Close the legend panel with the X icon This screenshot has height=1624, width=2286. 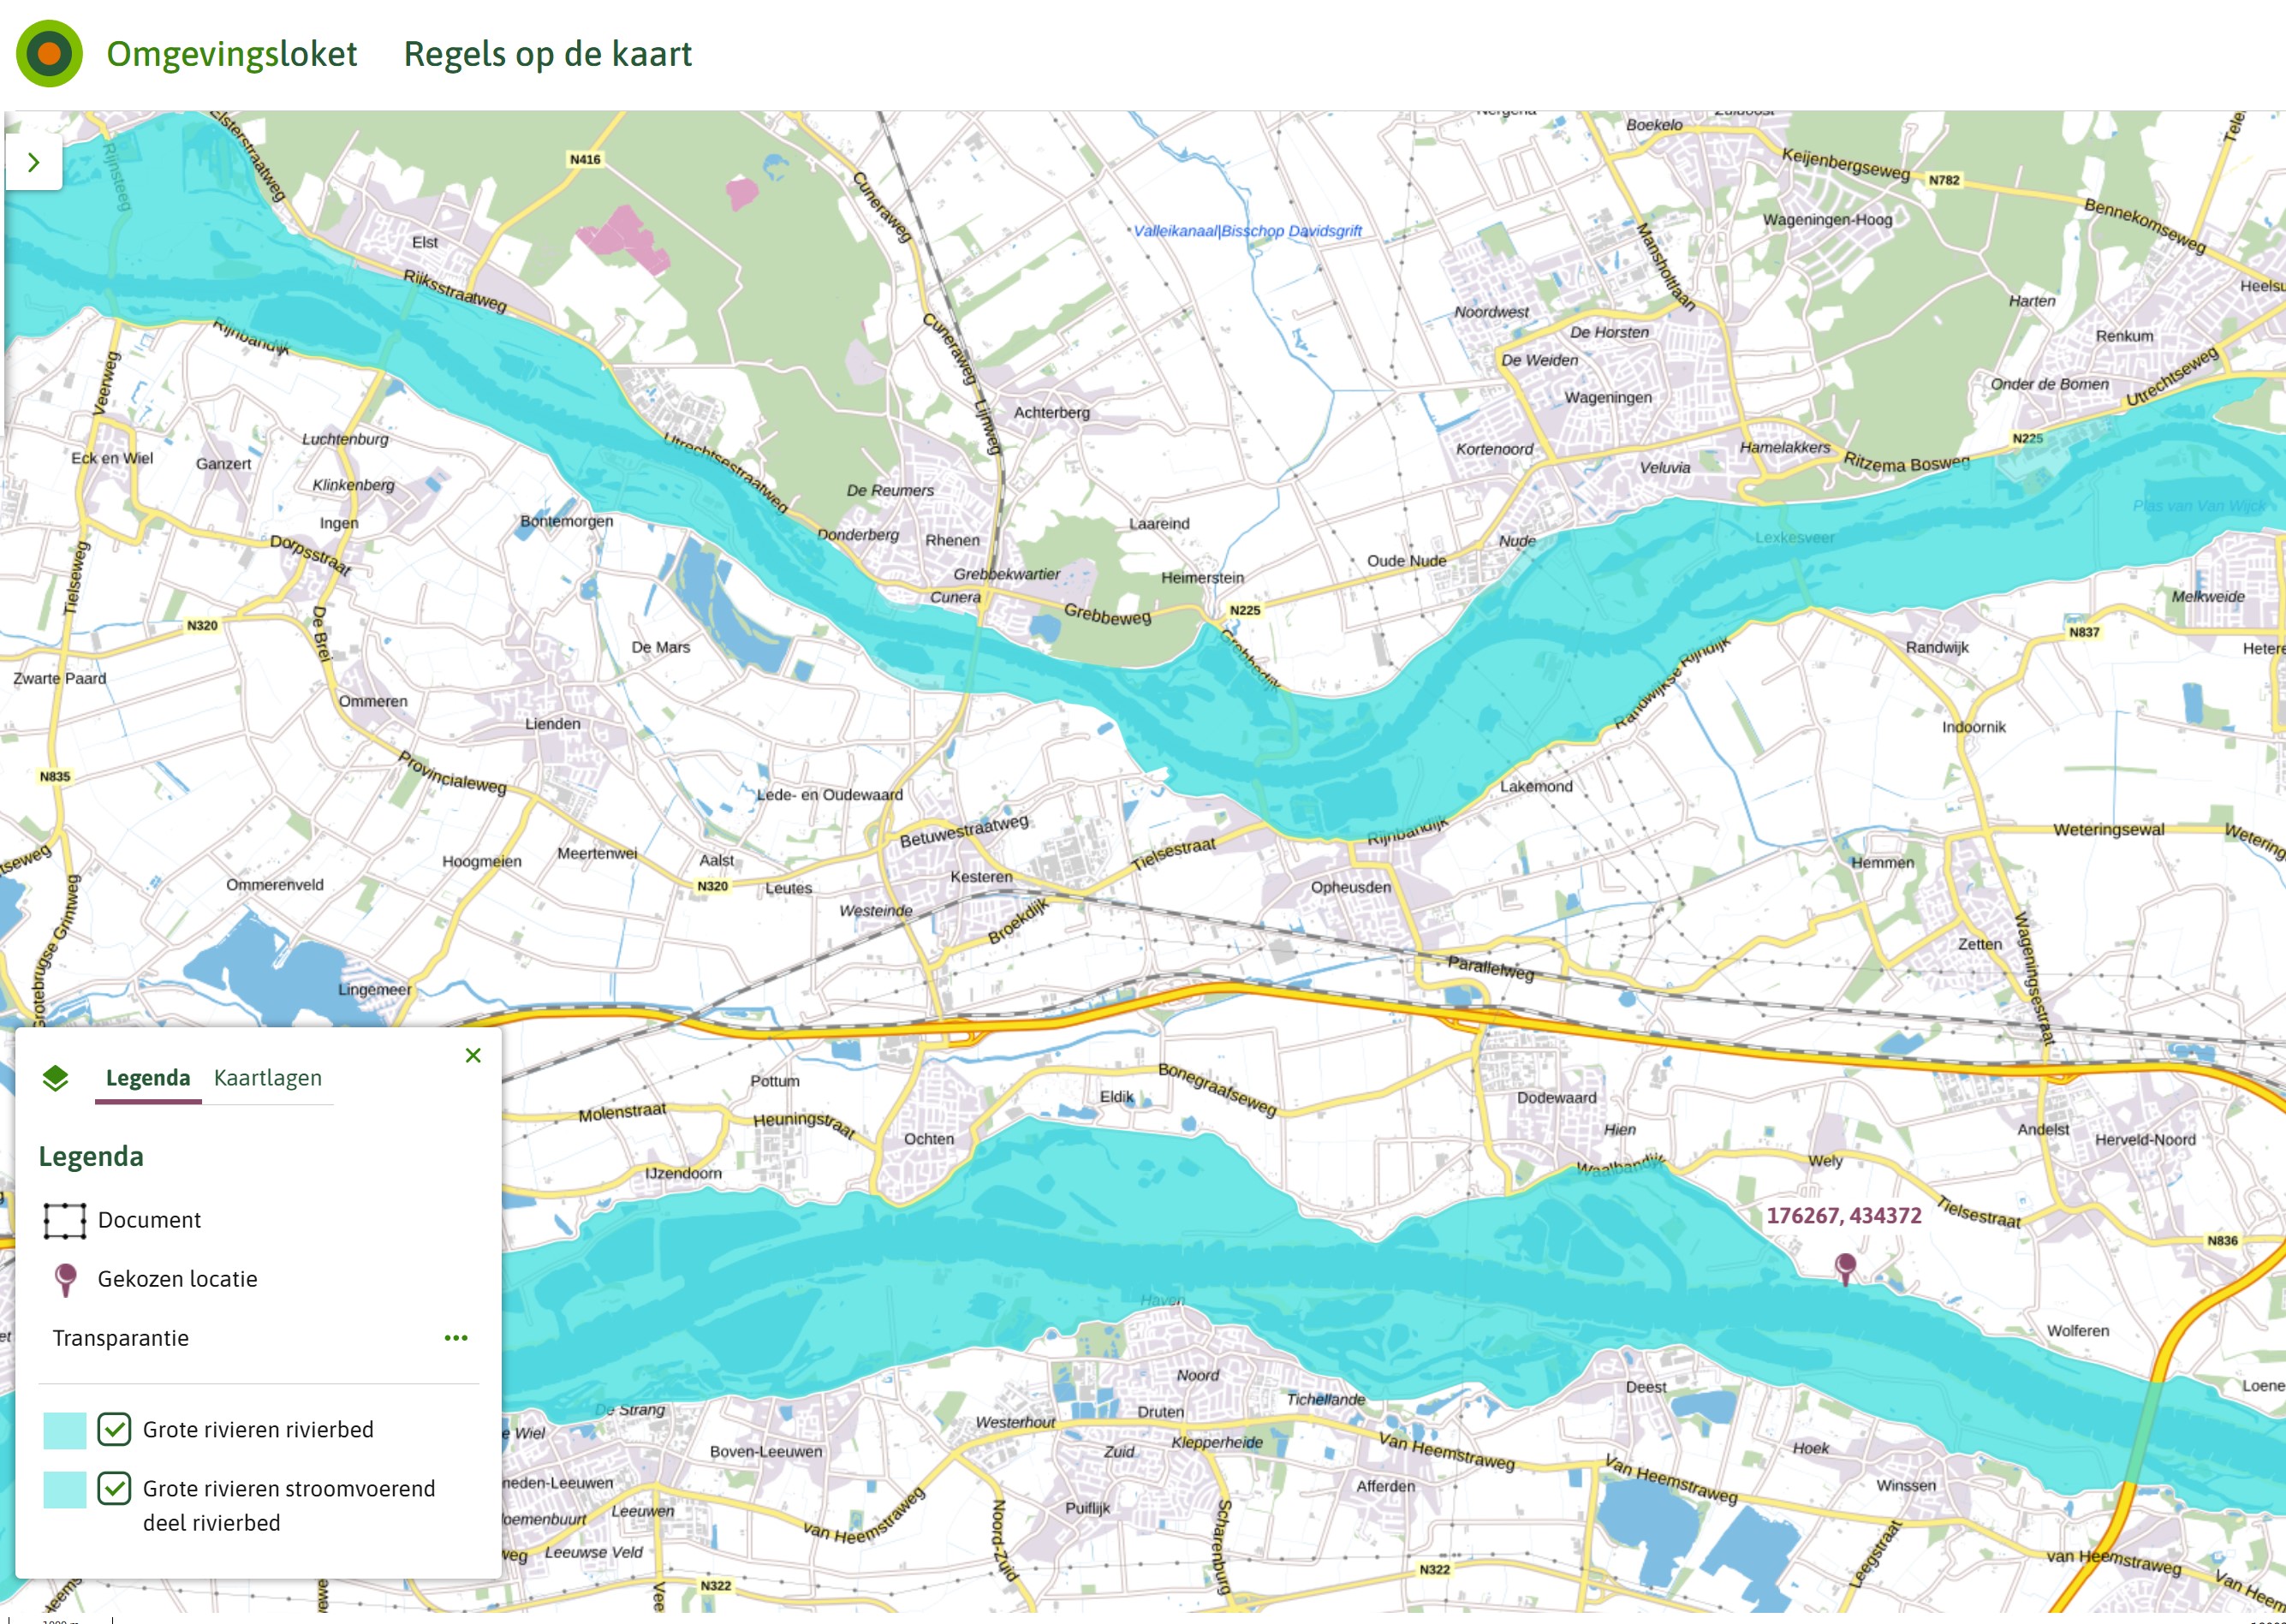tap(473, 1055)
